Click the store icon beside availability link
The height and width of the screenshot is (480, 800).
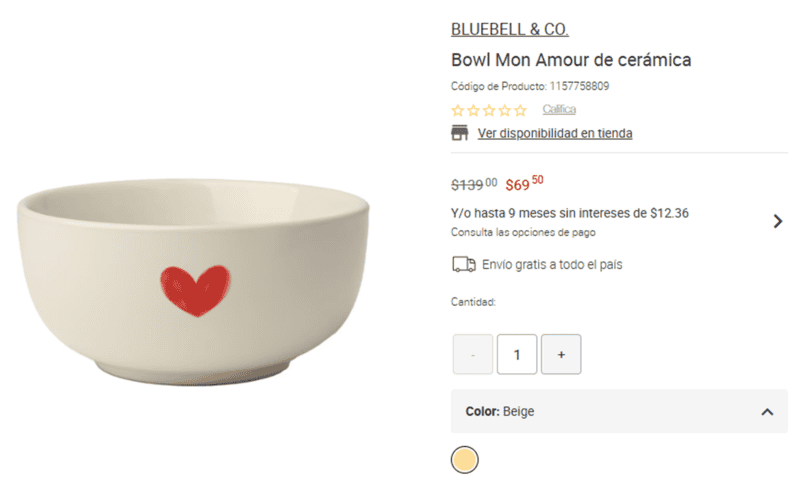(460, 133)
